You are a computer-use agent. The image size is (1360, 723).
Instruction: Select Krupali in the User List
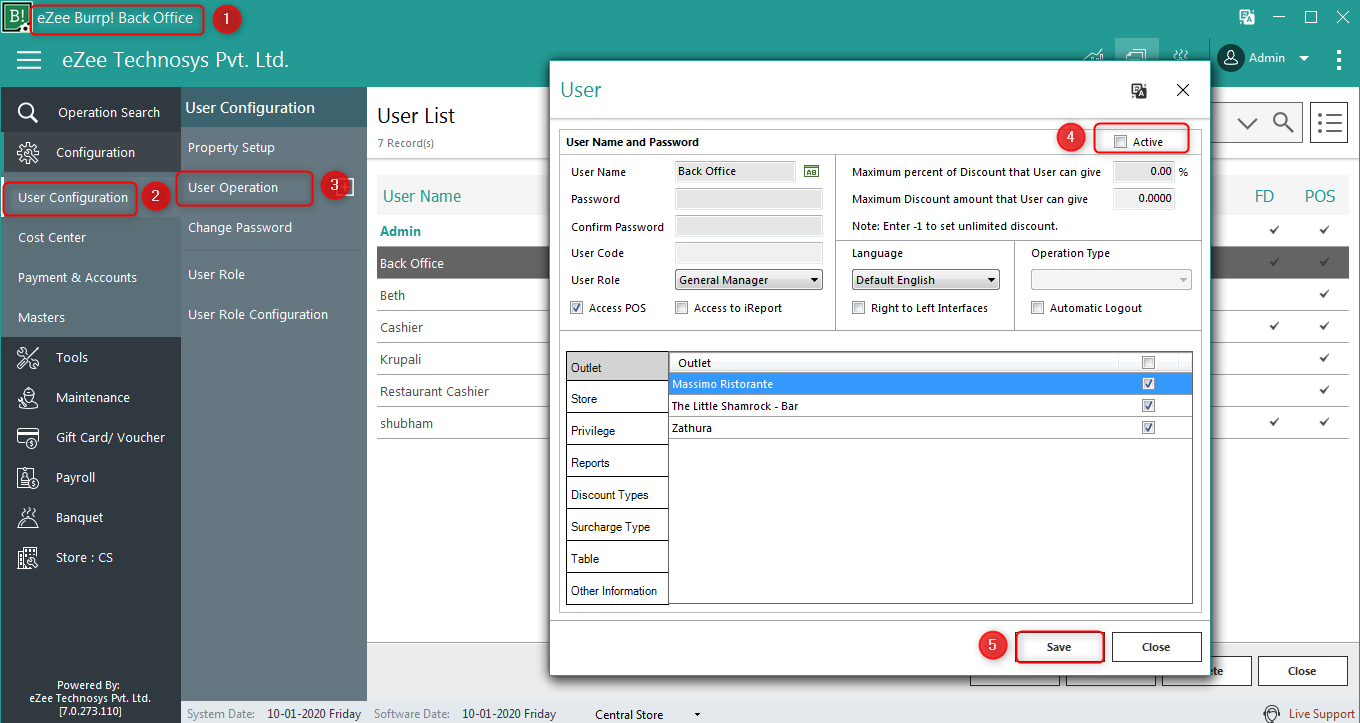[401, 359]
